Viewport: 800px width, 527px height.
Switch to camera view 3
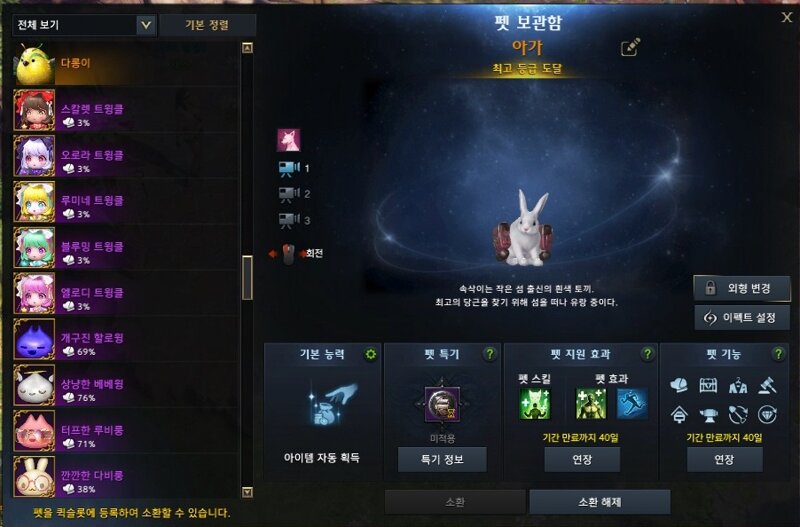(x=294, y=220)
